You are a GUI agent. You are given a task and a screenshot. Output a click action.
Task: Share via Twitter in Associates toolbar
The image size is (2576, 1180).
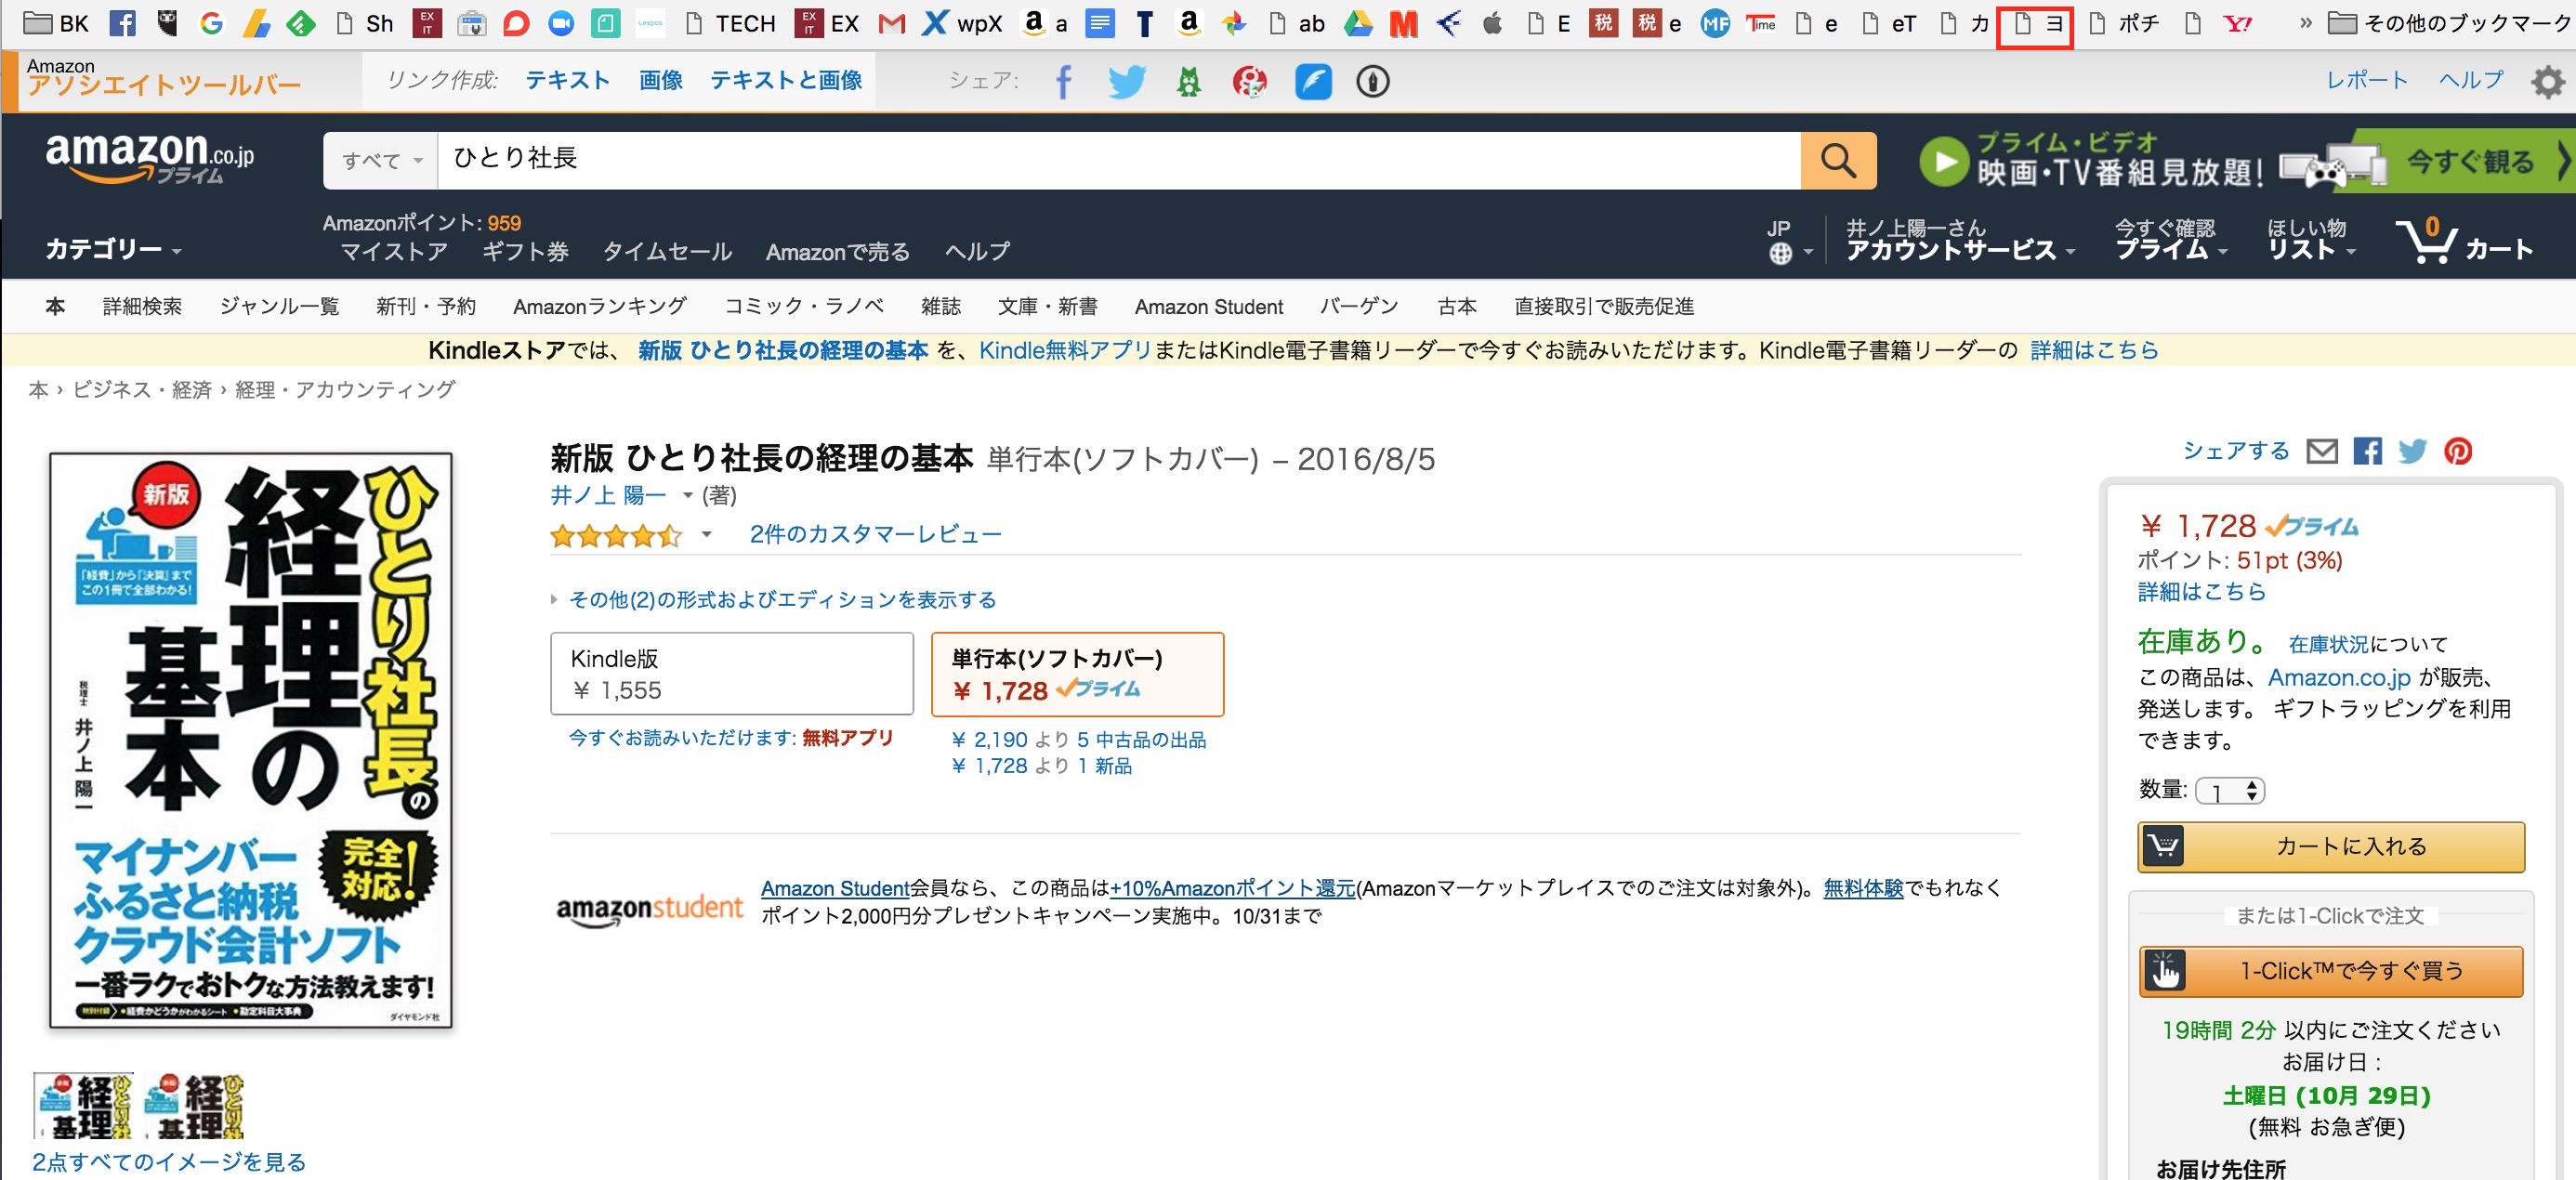[x=1126, y=81]
